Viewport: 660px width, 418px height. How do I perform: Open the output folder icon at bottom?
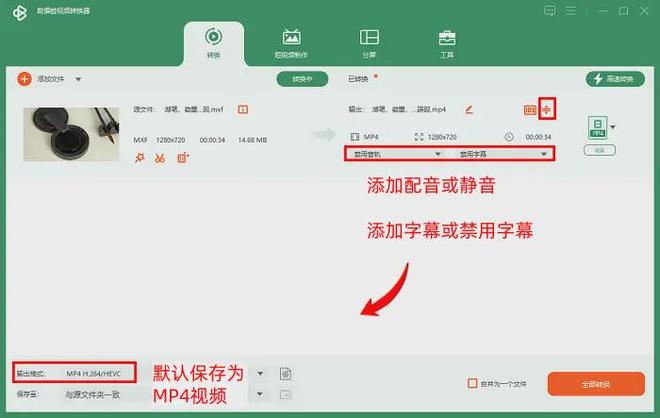[285, 394]
